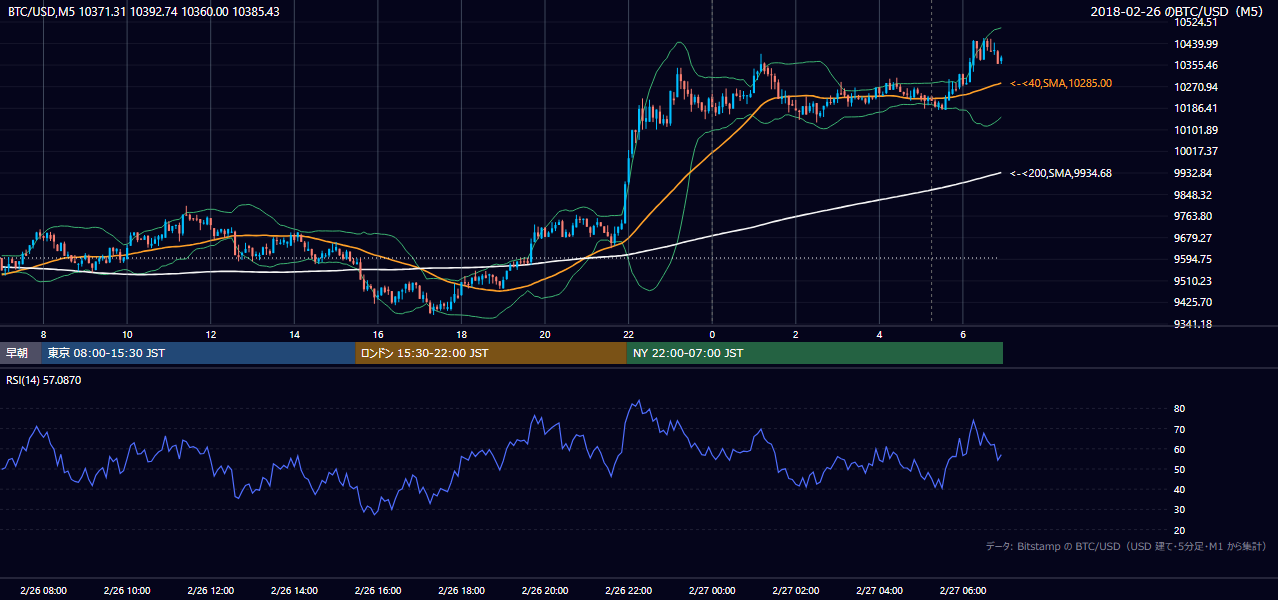
Task: Click the date label 2/26 22:00
Action: pyautogui.click(x=628, y=590)
